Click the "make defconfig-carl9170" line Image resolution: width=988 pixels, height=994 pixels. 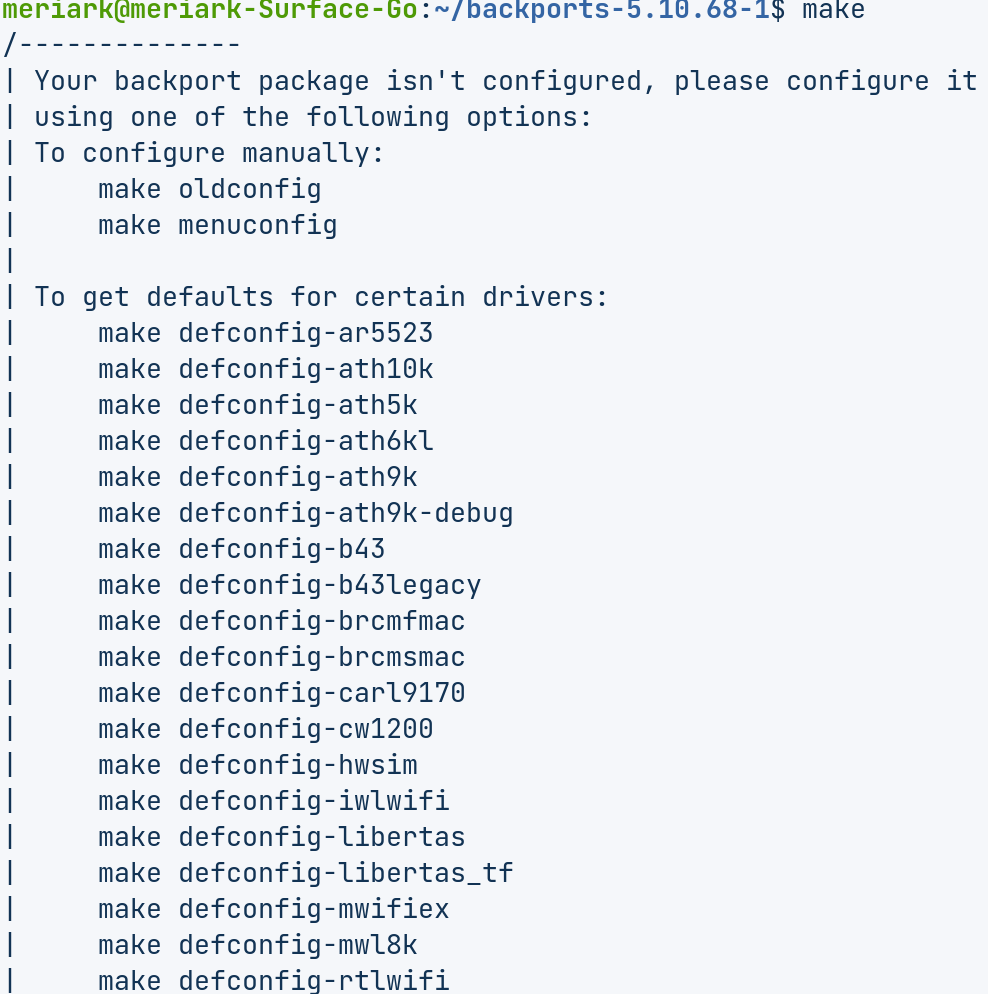coord(281,693)
